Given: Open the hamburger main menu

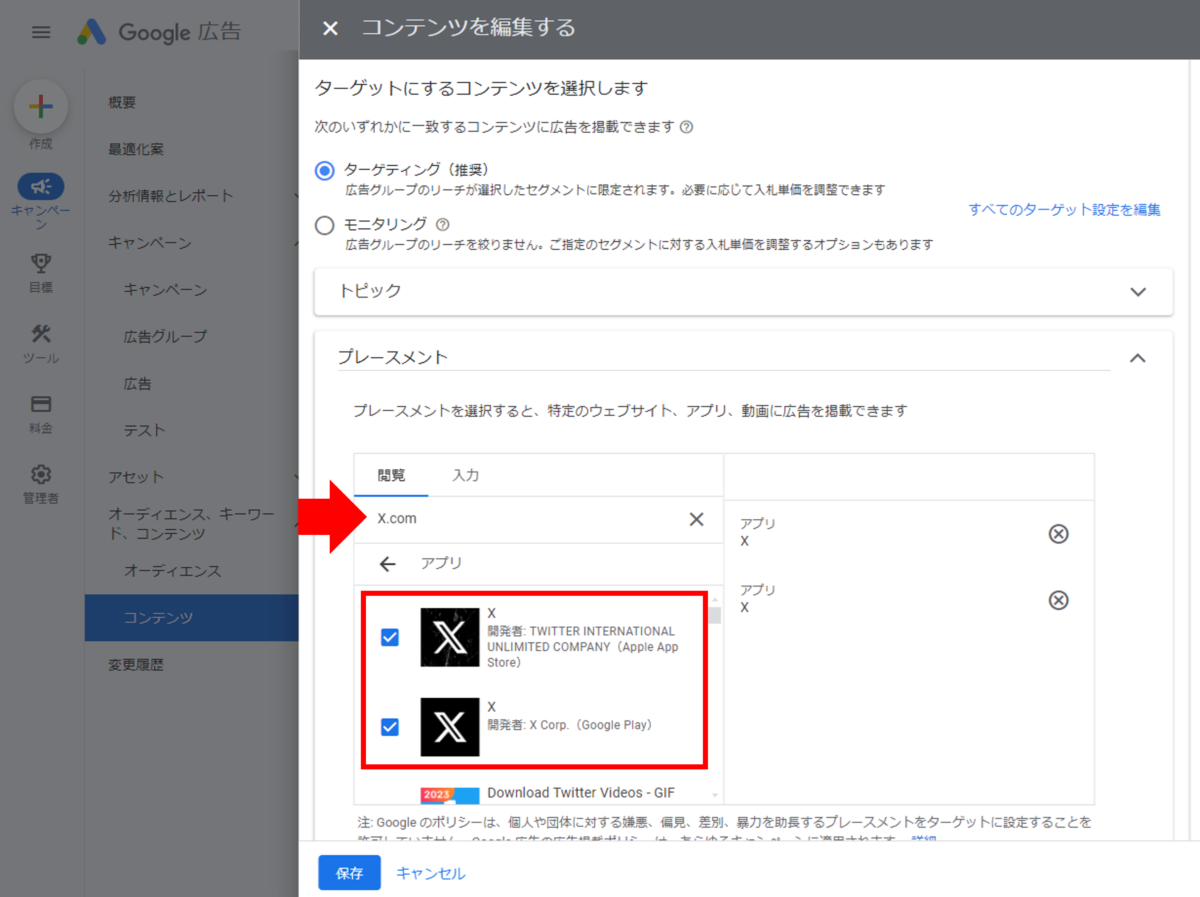Looking at the screenshot, I should (41, 32).
